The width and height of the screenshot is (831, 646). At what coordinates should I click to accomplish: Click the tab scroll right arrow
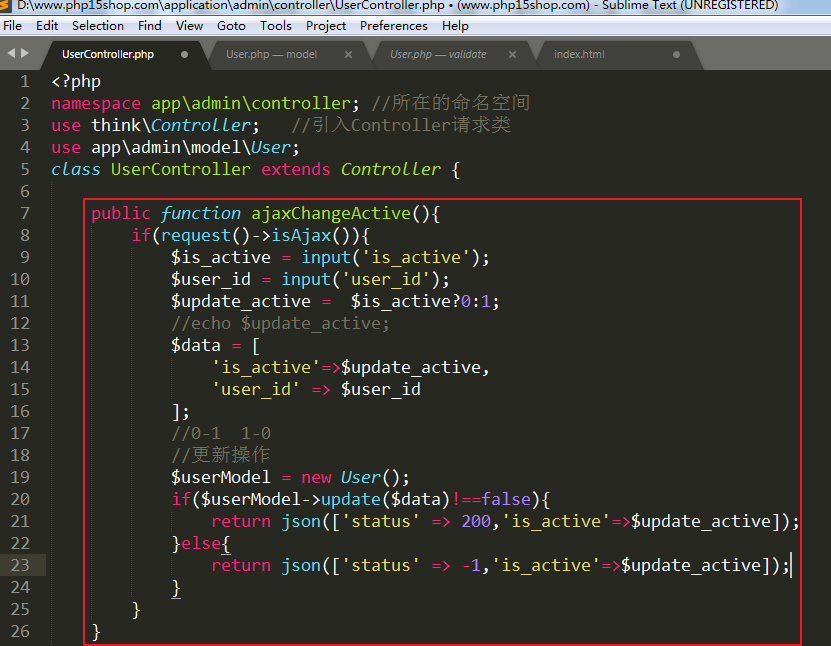click(25, 54)
